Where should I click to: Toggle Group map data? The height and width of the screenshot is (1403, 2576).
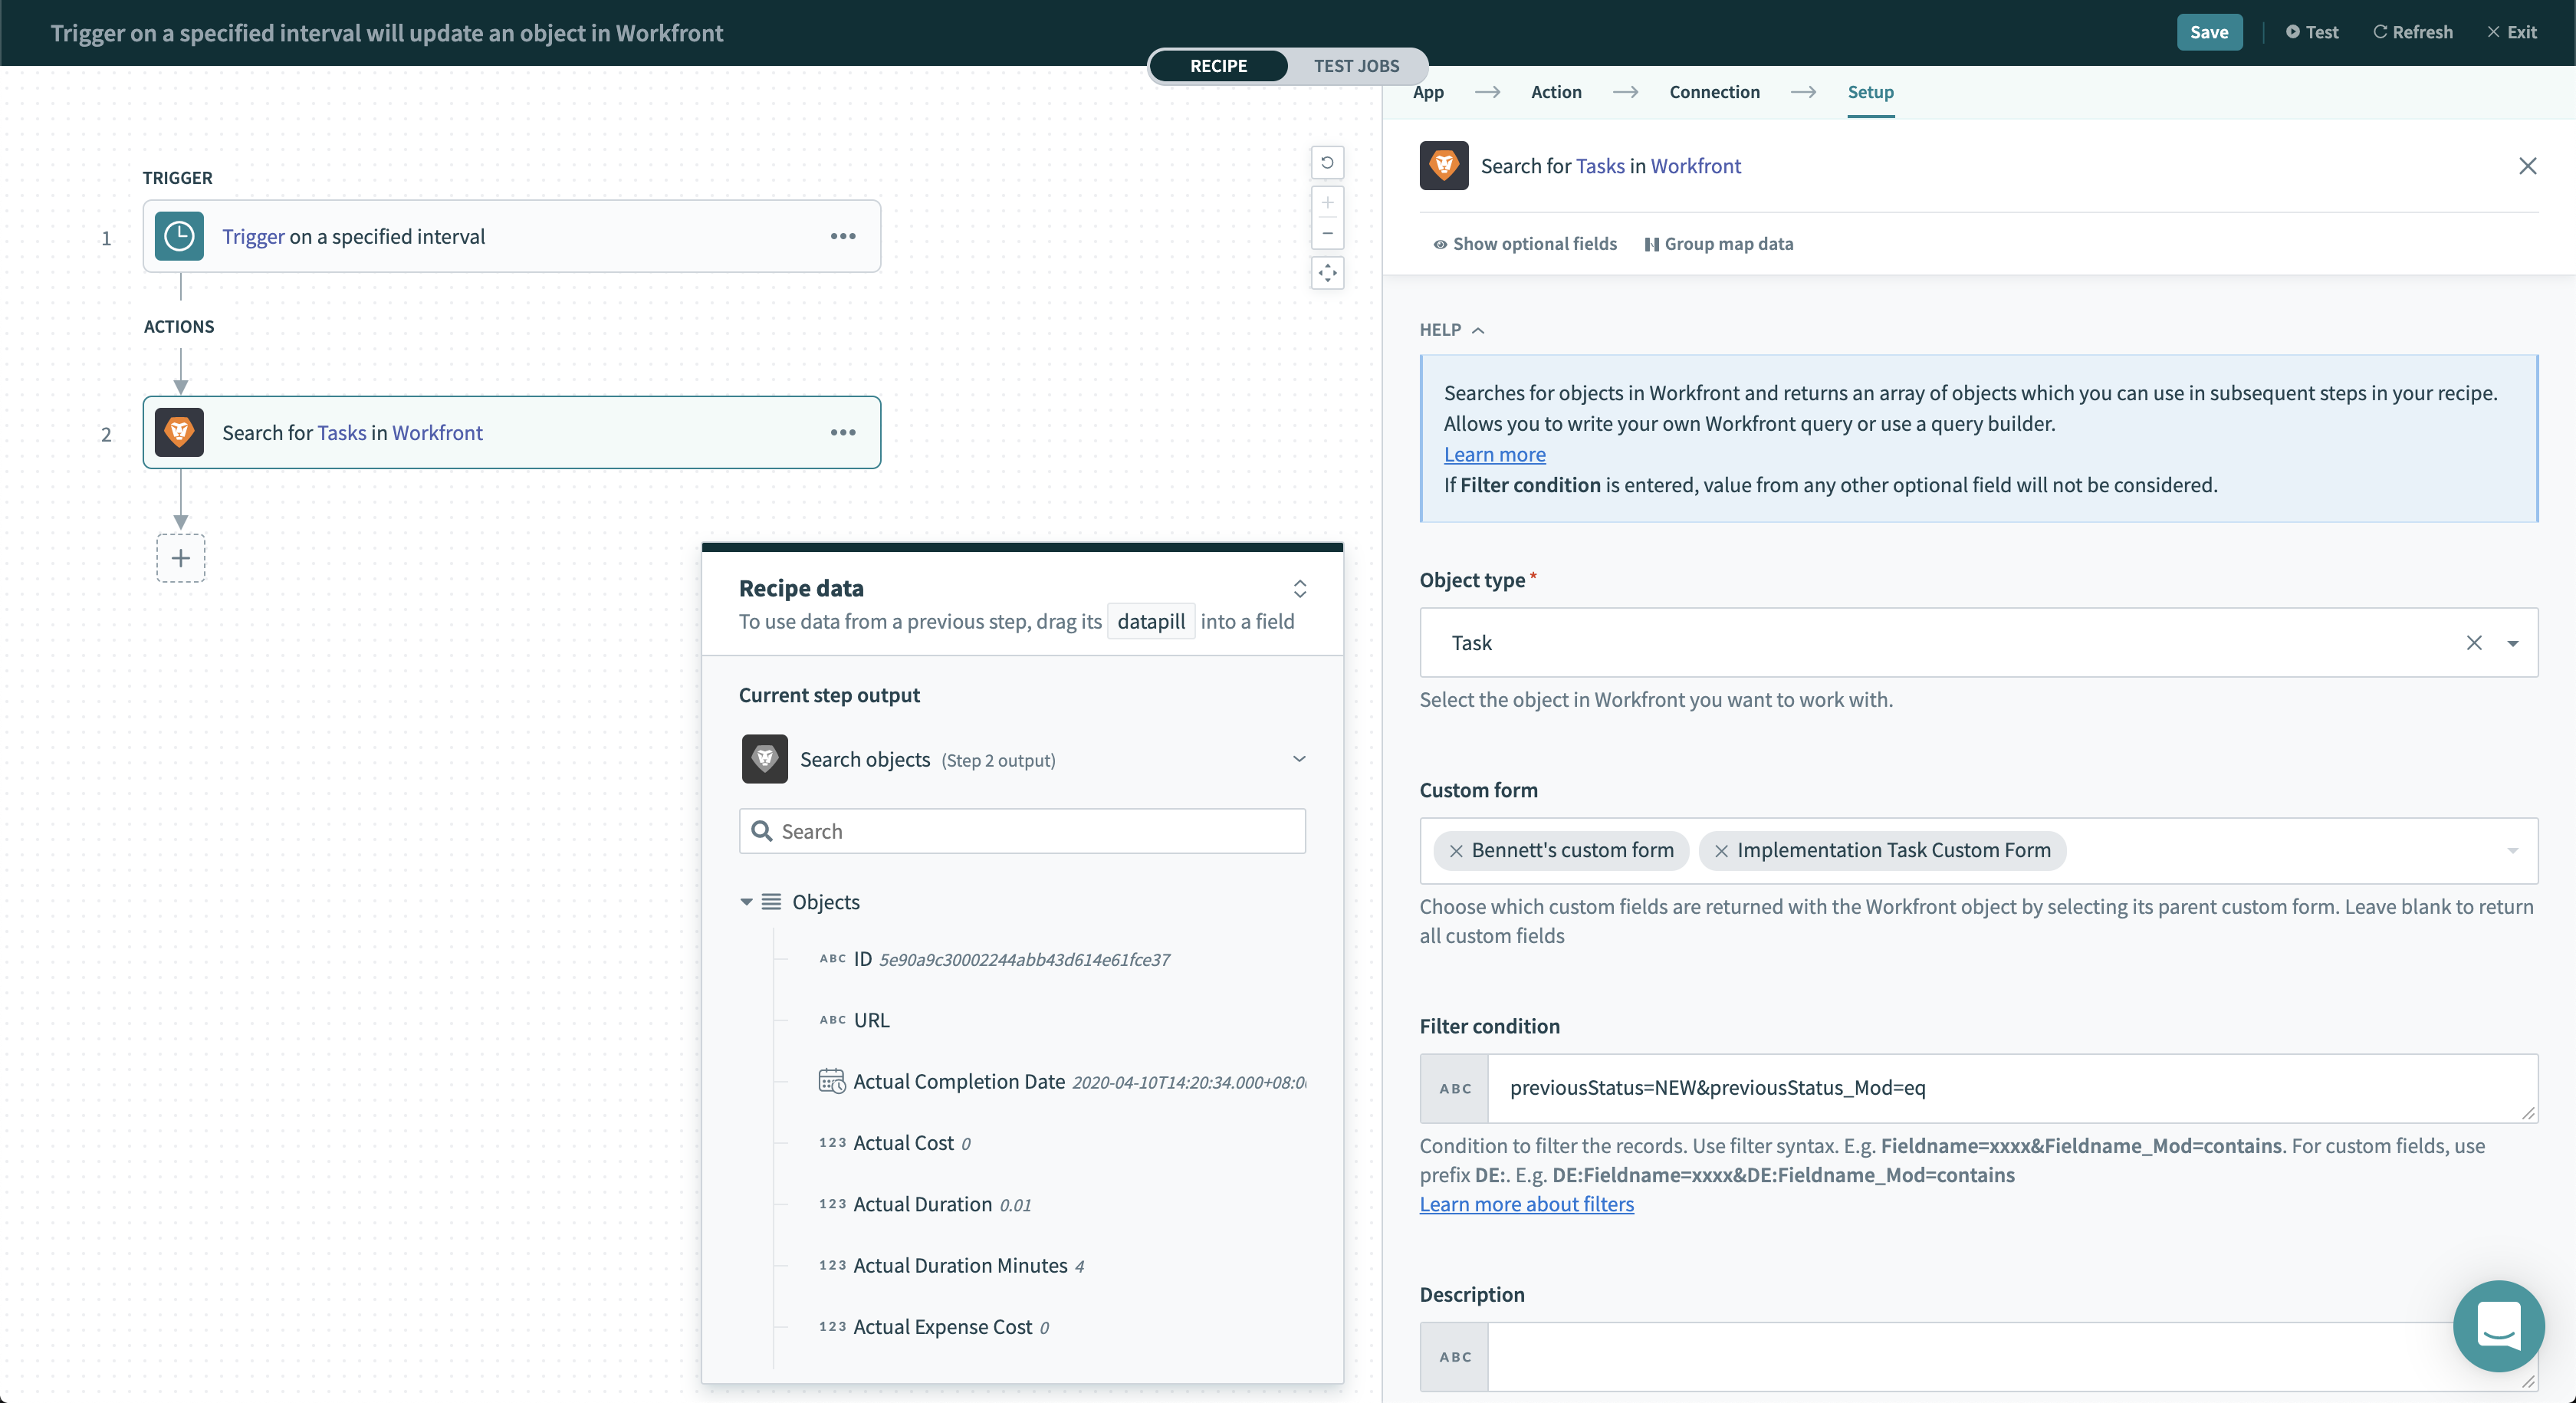coord(1718,244)
